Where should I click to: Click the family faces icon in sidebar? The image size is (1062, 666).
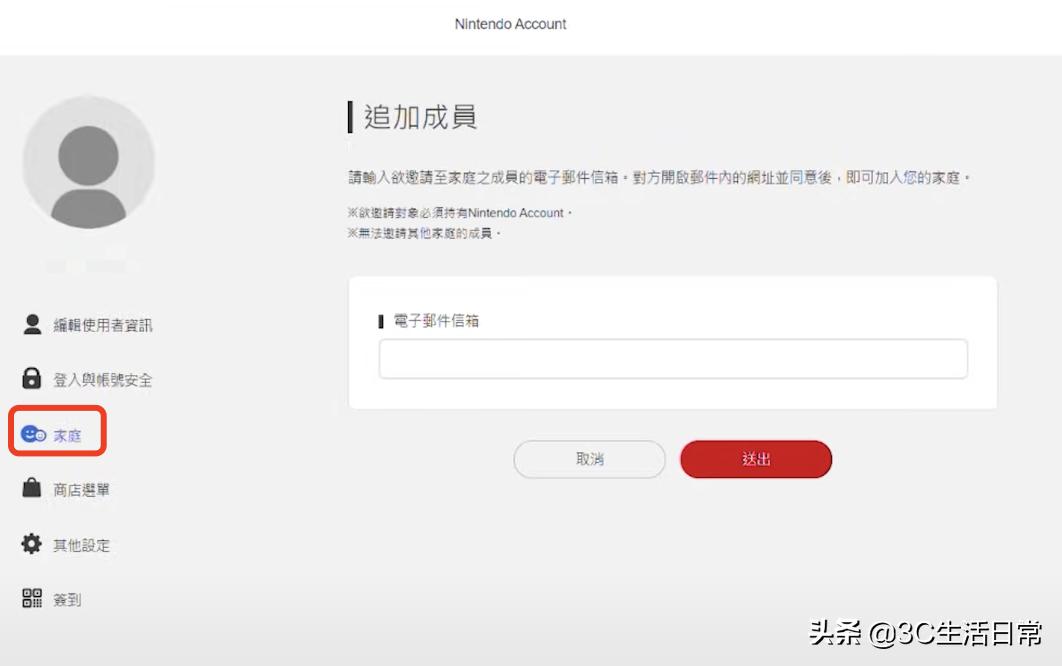pos(32,433)
